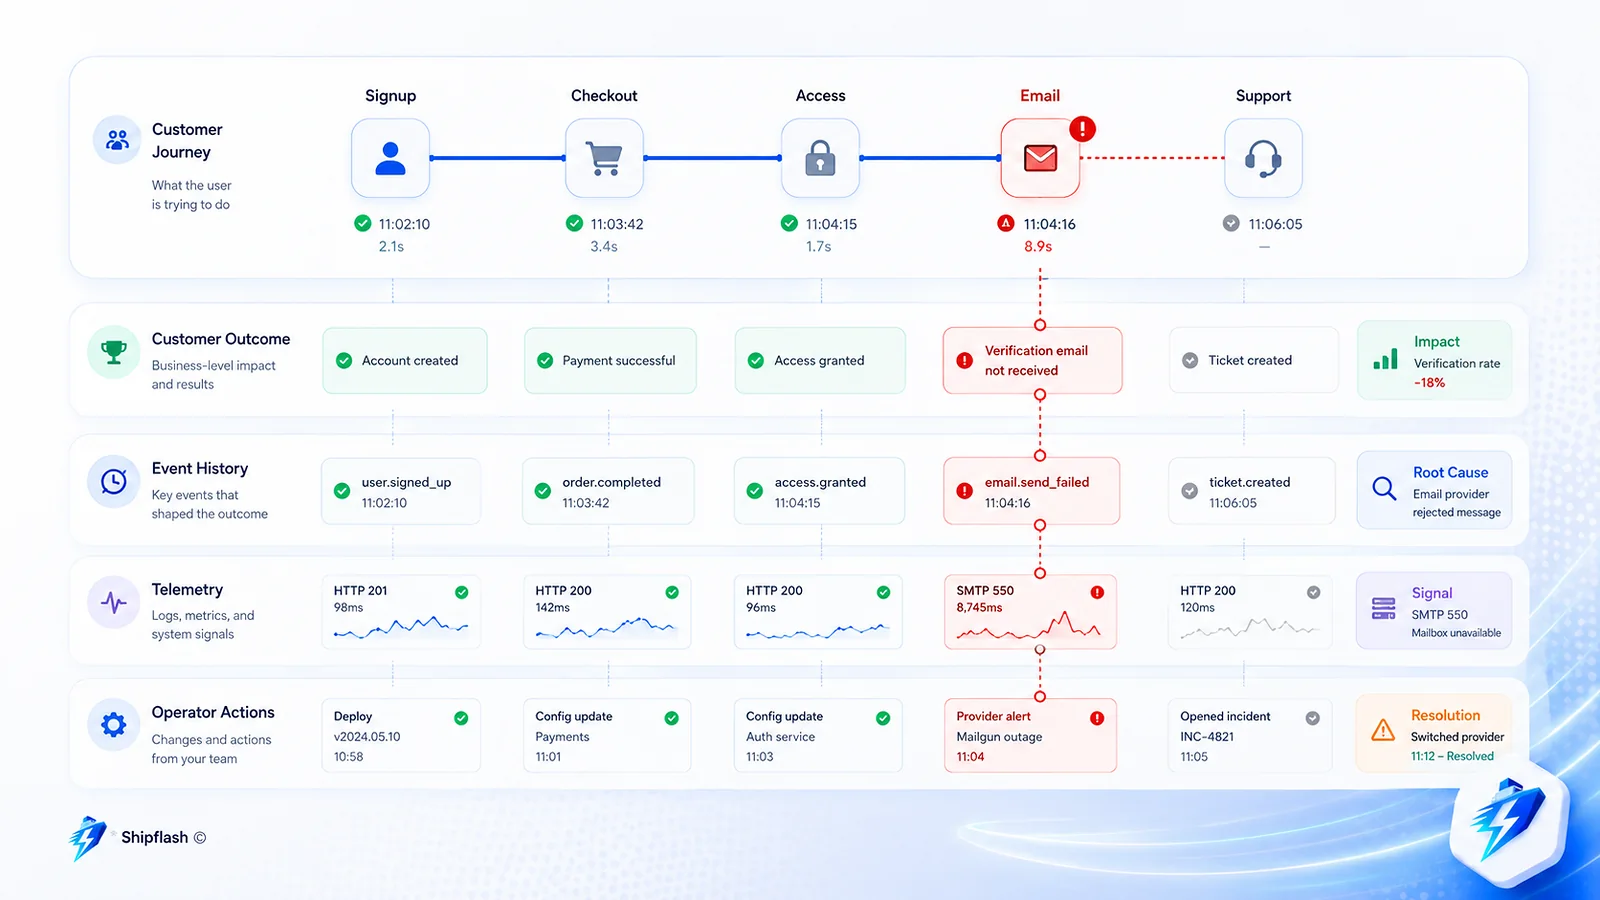Click the hexagon lightning badge at bottom right
1600x900 pixels.
(x=1509, y=823)
